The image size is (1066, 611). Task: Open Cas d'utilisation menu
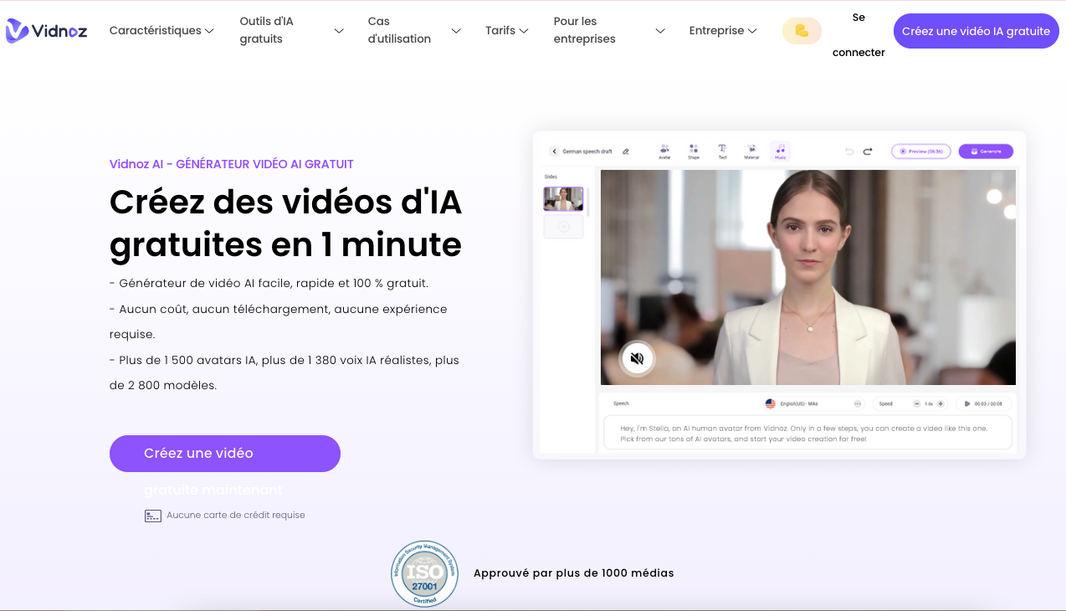(x=399, y=31)
